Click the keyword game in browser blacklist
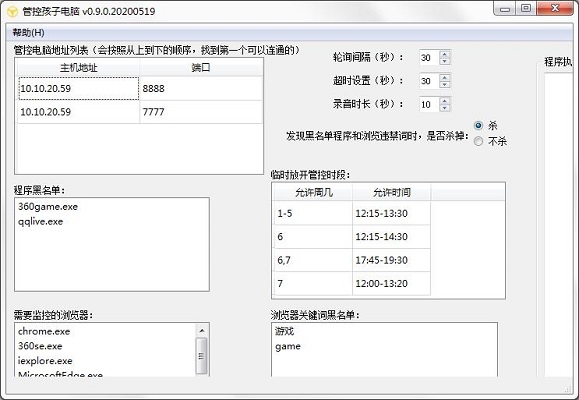This screenshot has height=400, width=579. click(288, 346)
